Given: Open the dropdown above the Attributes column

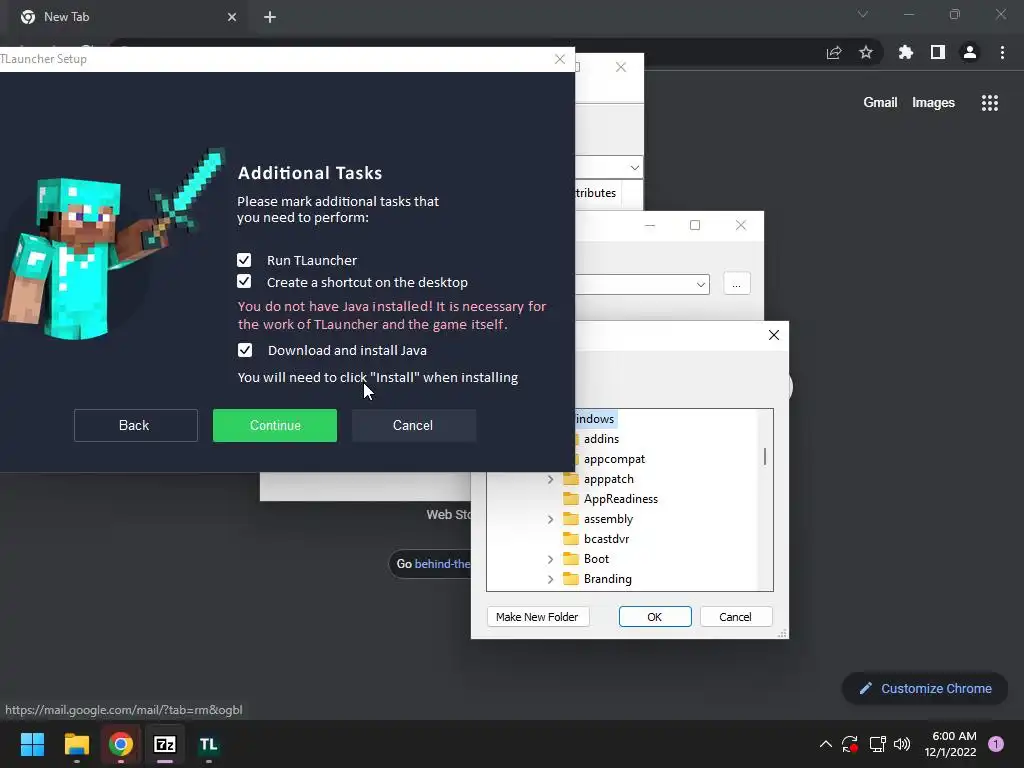Looking at the screenshot, I should 634,168.
